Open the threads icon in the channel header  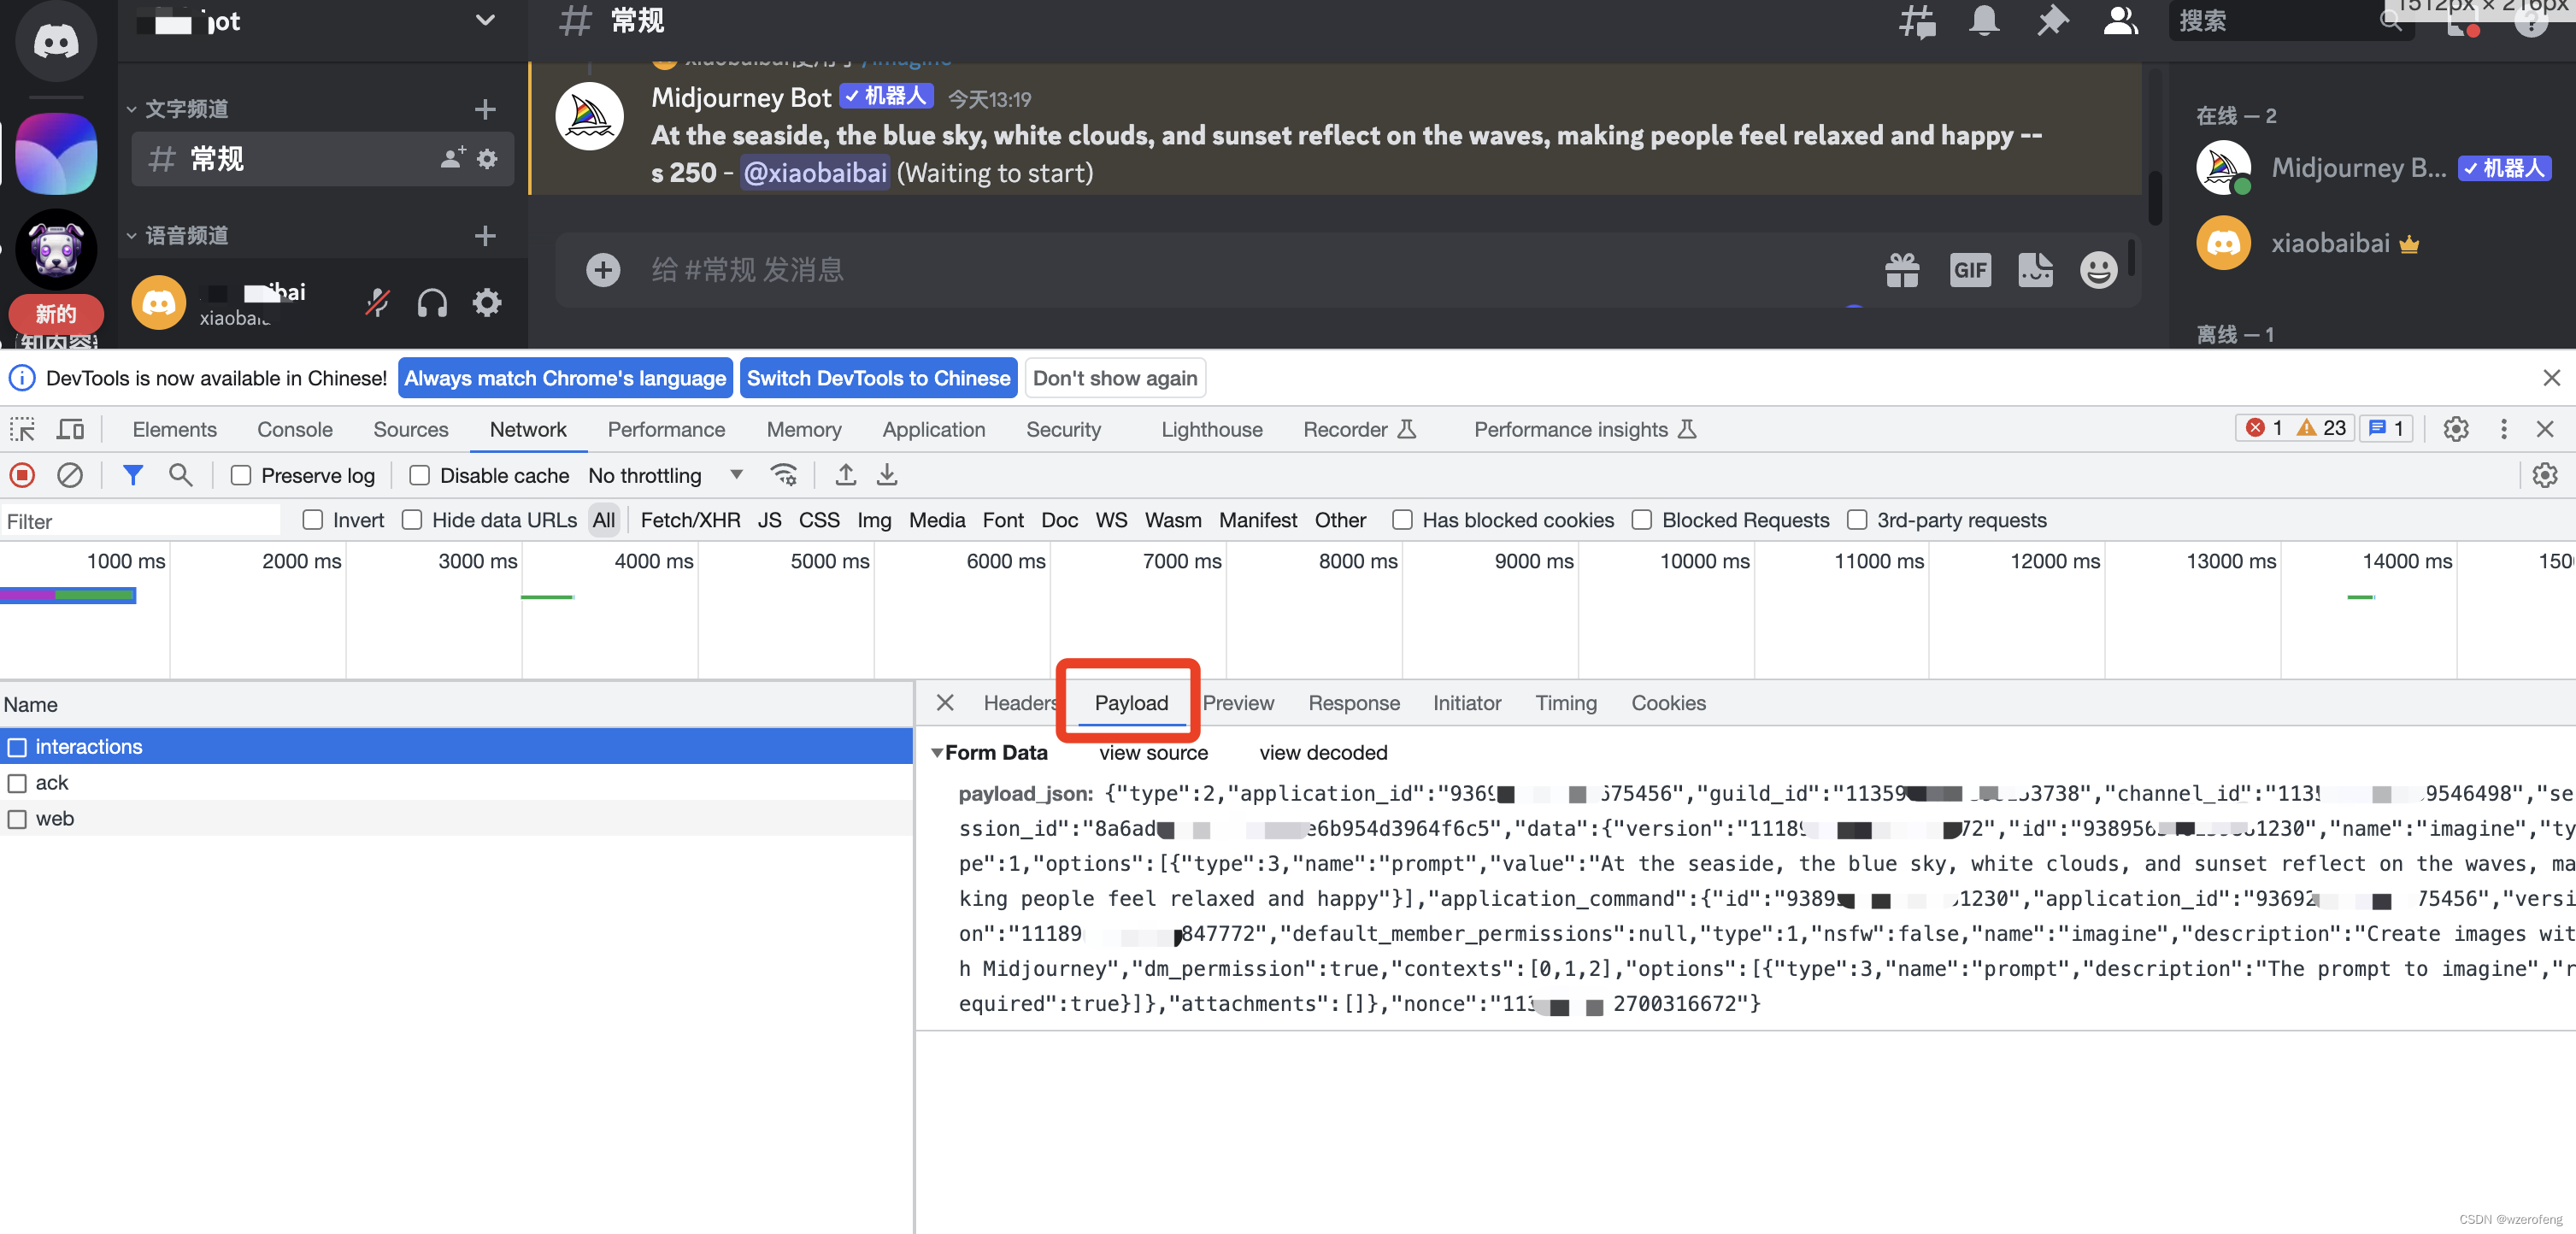[x=1916, y=21]
